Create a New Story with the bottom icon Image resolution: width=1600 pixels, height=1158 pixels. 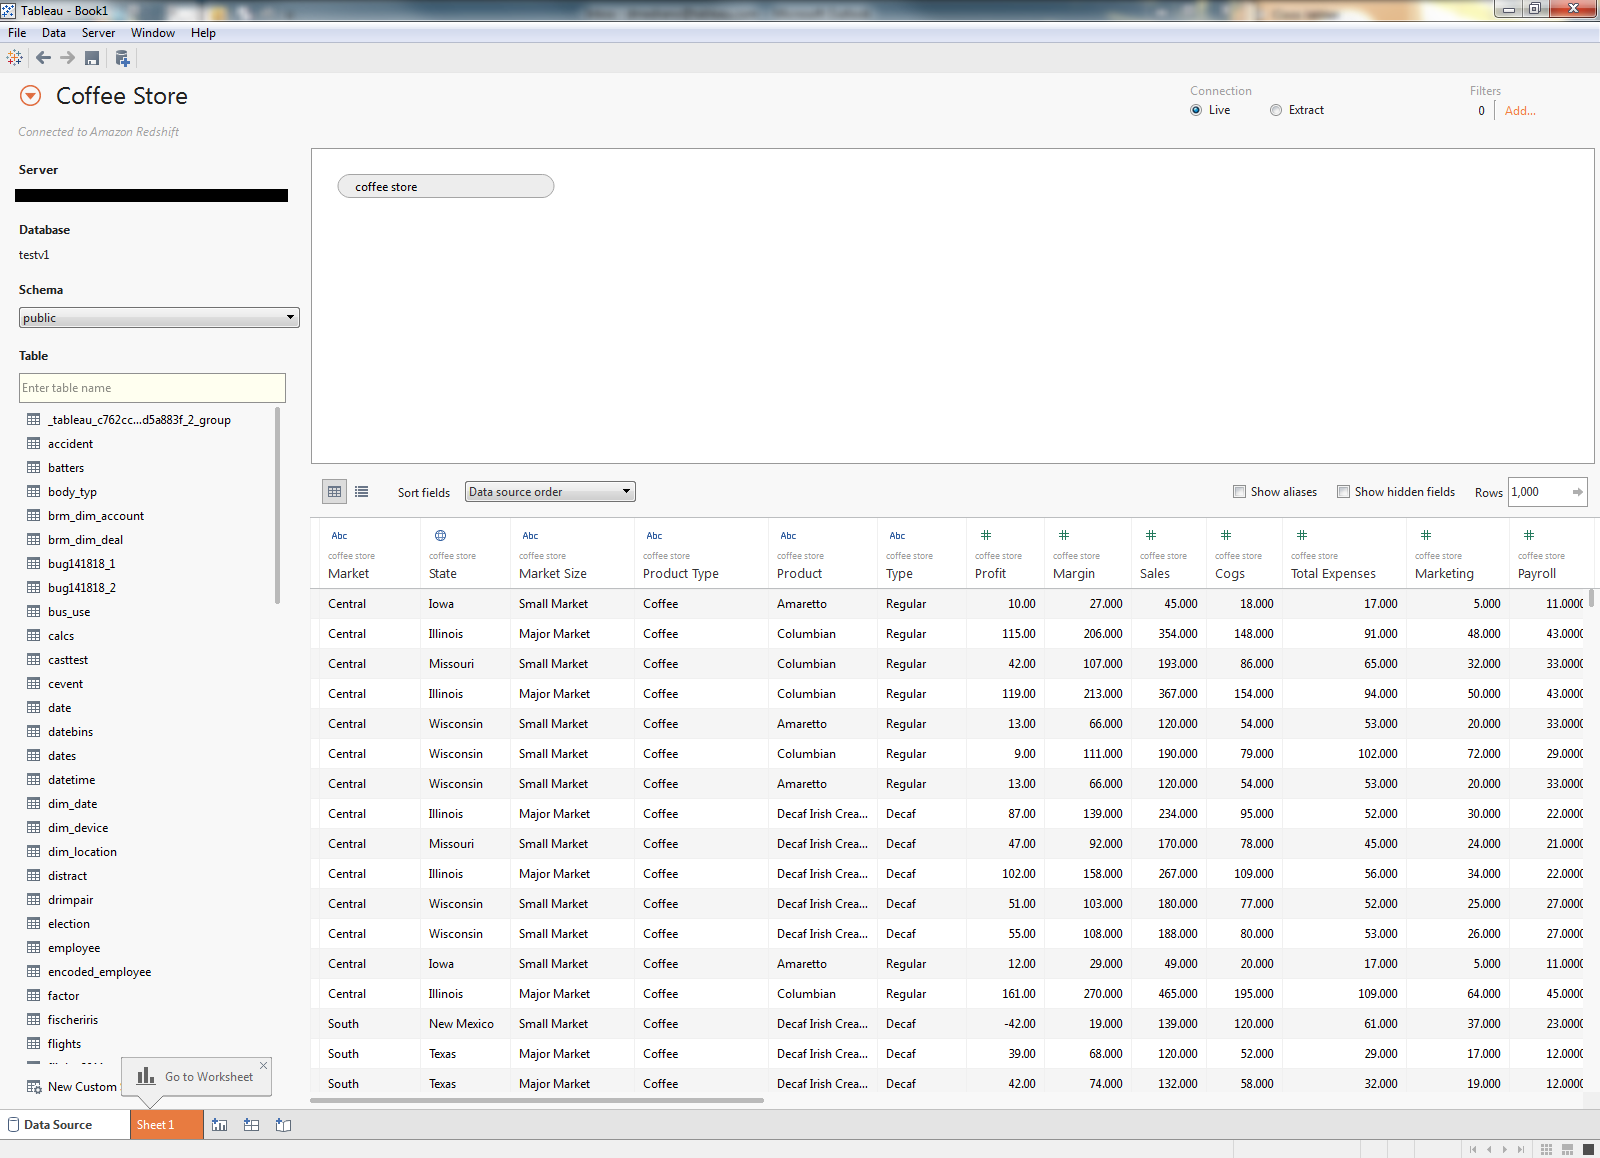[x=283, y=1124]
